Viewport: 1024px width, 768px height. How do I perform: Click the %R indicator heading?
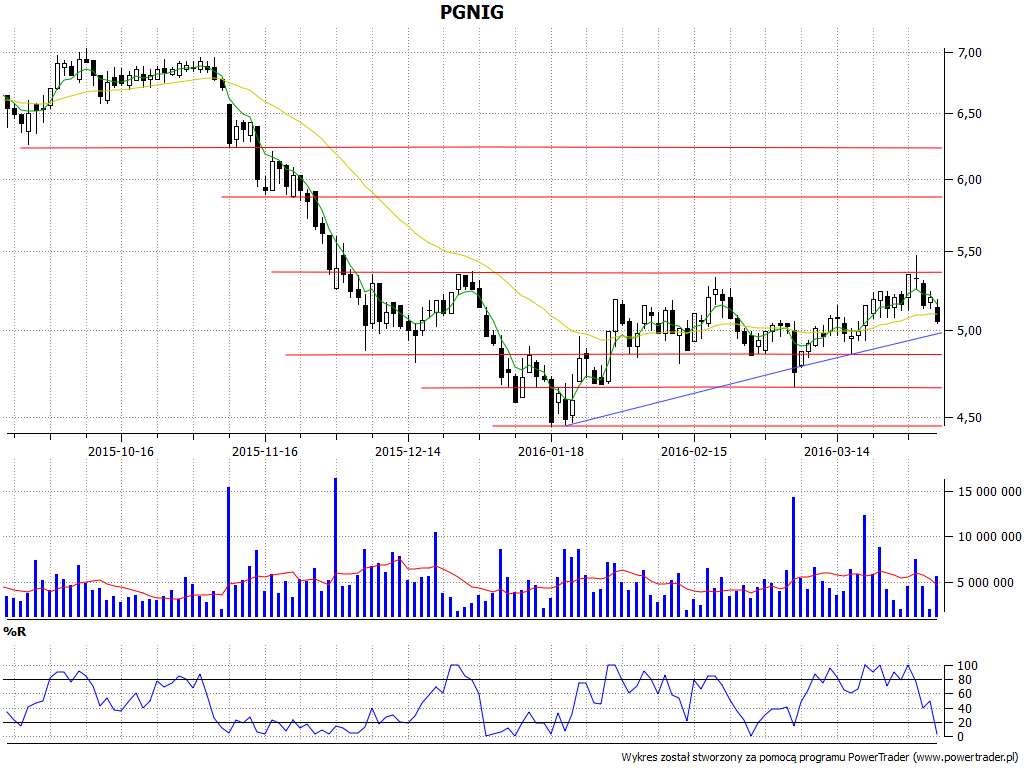click(14, 632)
